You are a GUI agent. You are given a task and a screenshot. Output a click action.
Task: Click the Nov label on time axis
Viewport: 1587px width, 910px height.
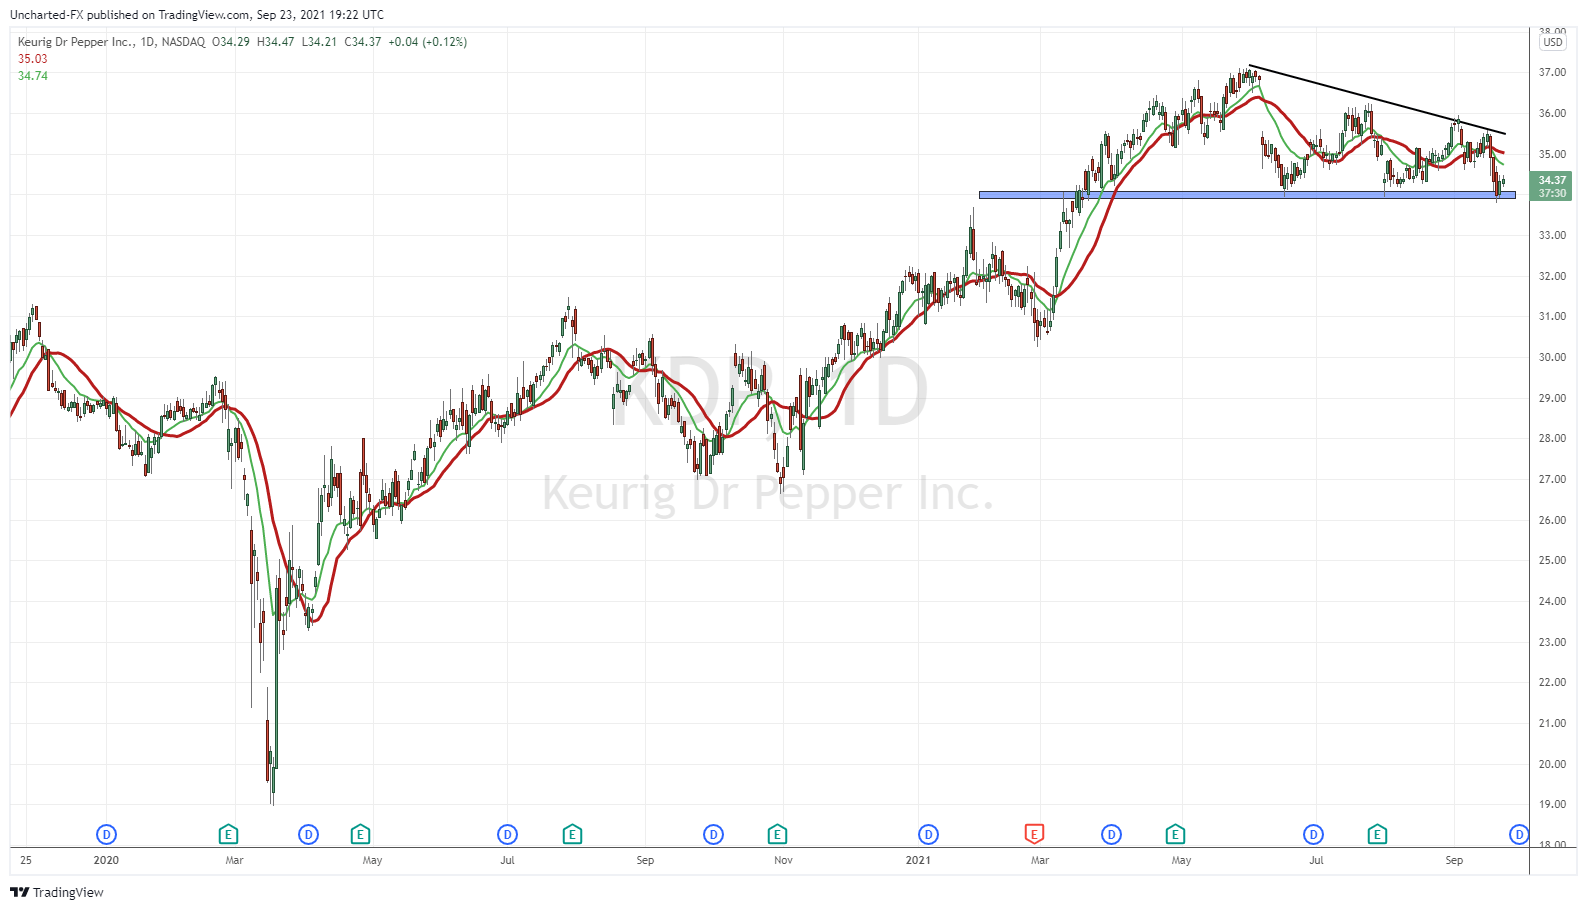(783, 860)
